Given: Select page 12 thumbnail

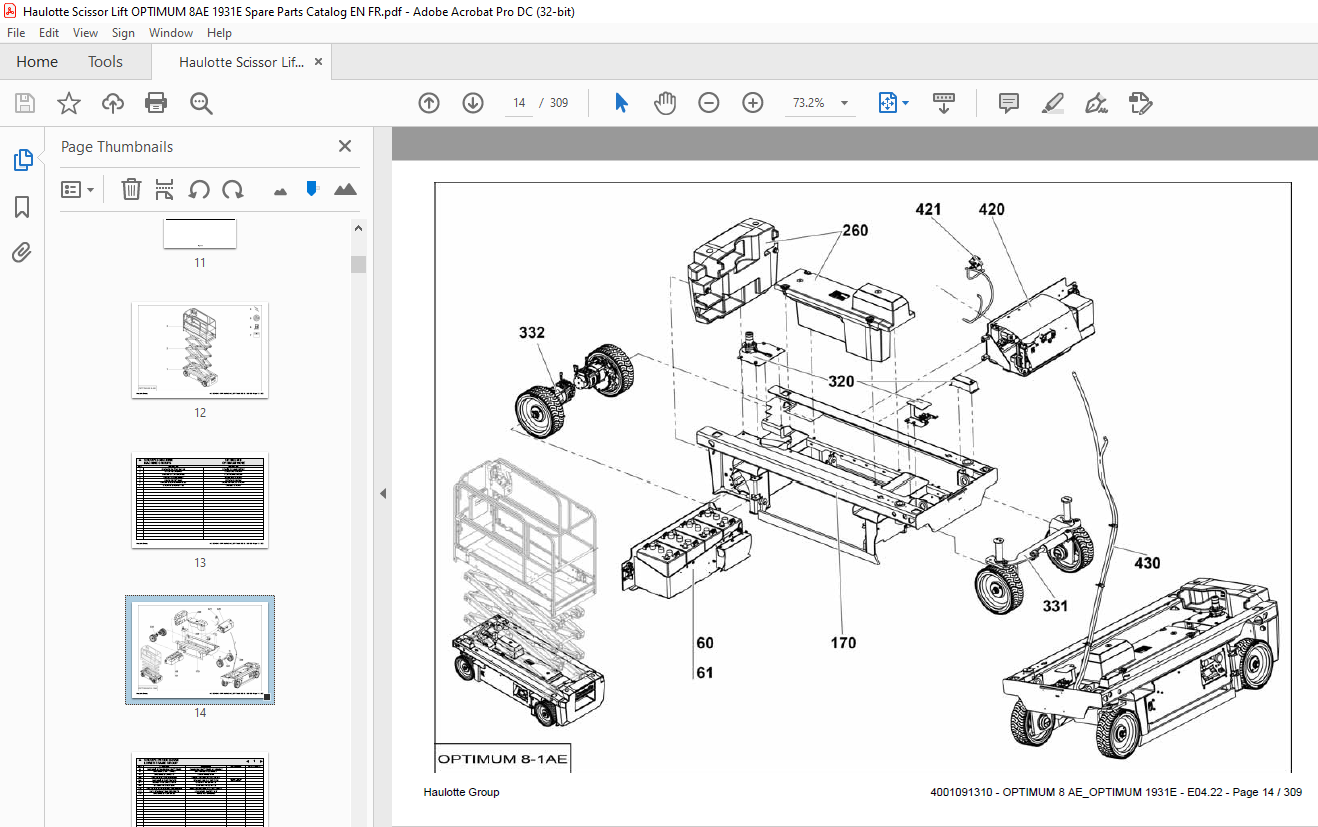Looking at the screenshot, I should click(x=200, y=350).
